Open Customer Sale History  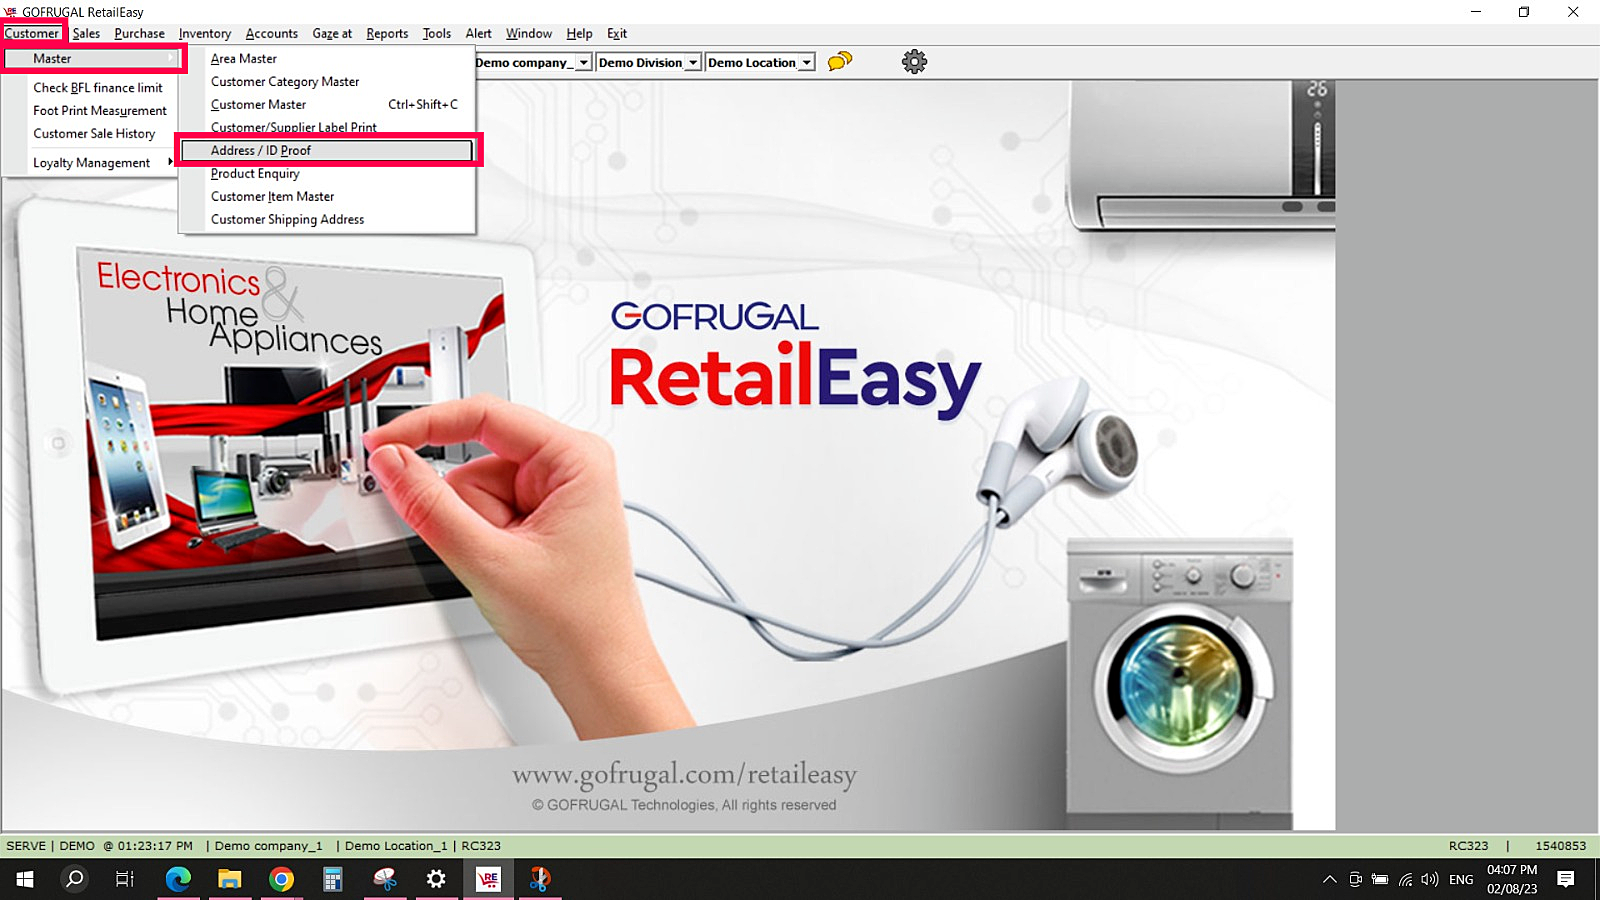(x=94, y=134)
